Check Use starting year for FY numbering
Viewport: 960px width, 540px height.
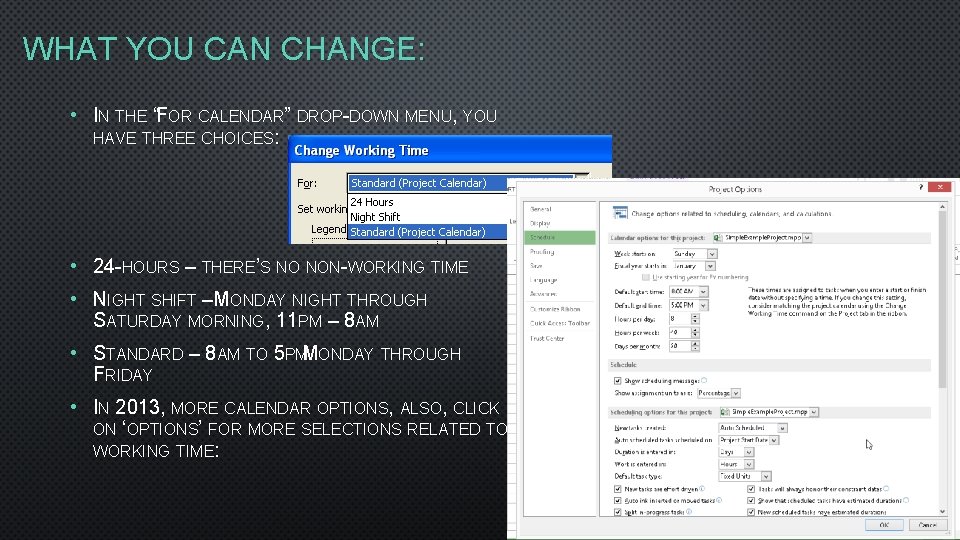645,277
